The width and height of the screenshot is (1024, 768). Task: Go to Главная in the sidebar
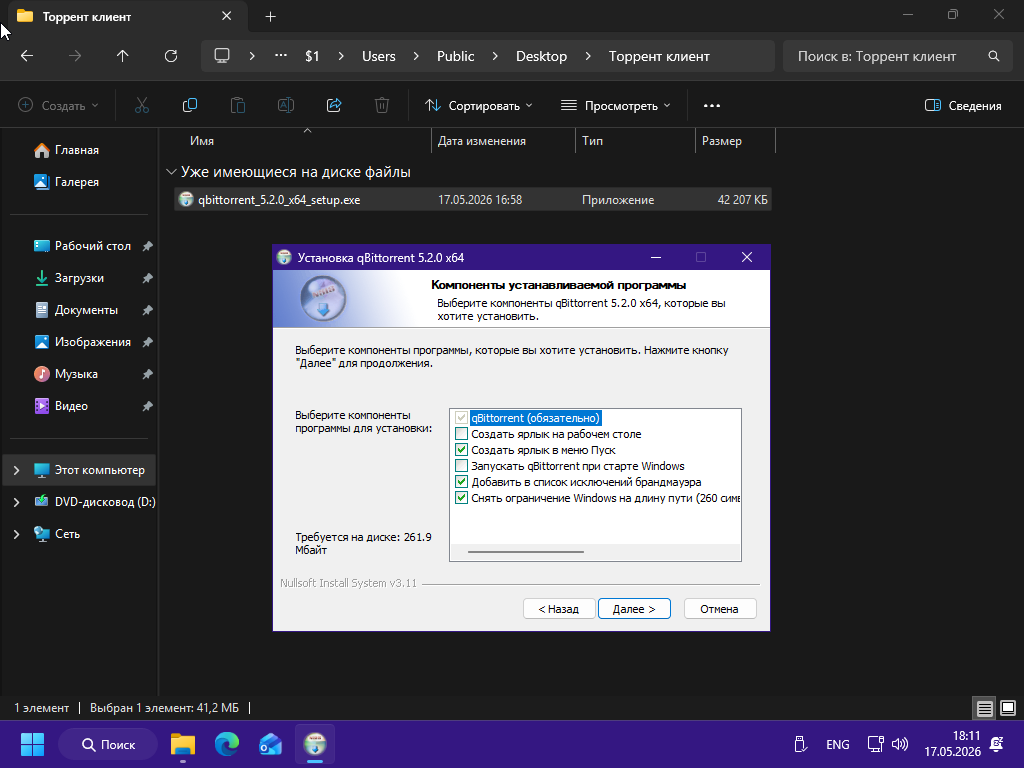tap(76, 150)
